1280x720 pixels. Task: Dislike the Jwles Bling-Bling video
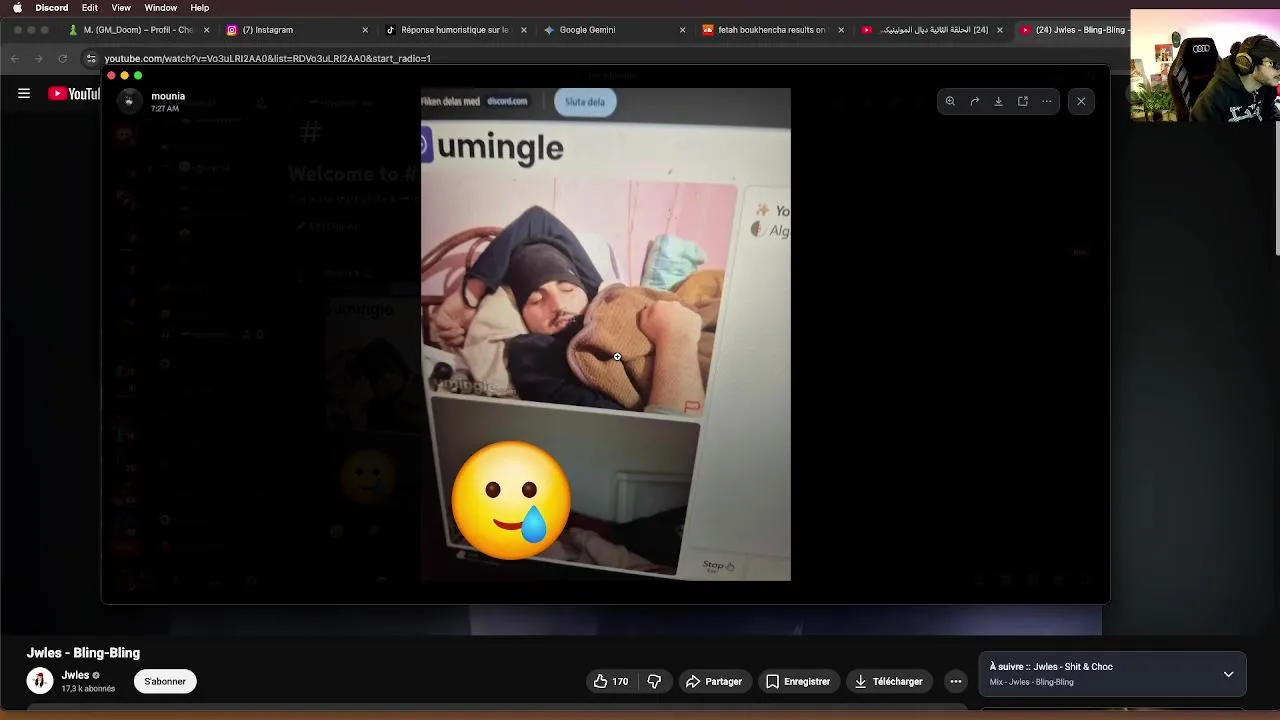(654, 681)
